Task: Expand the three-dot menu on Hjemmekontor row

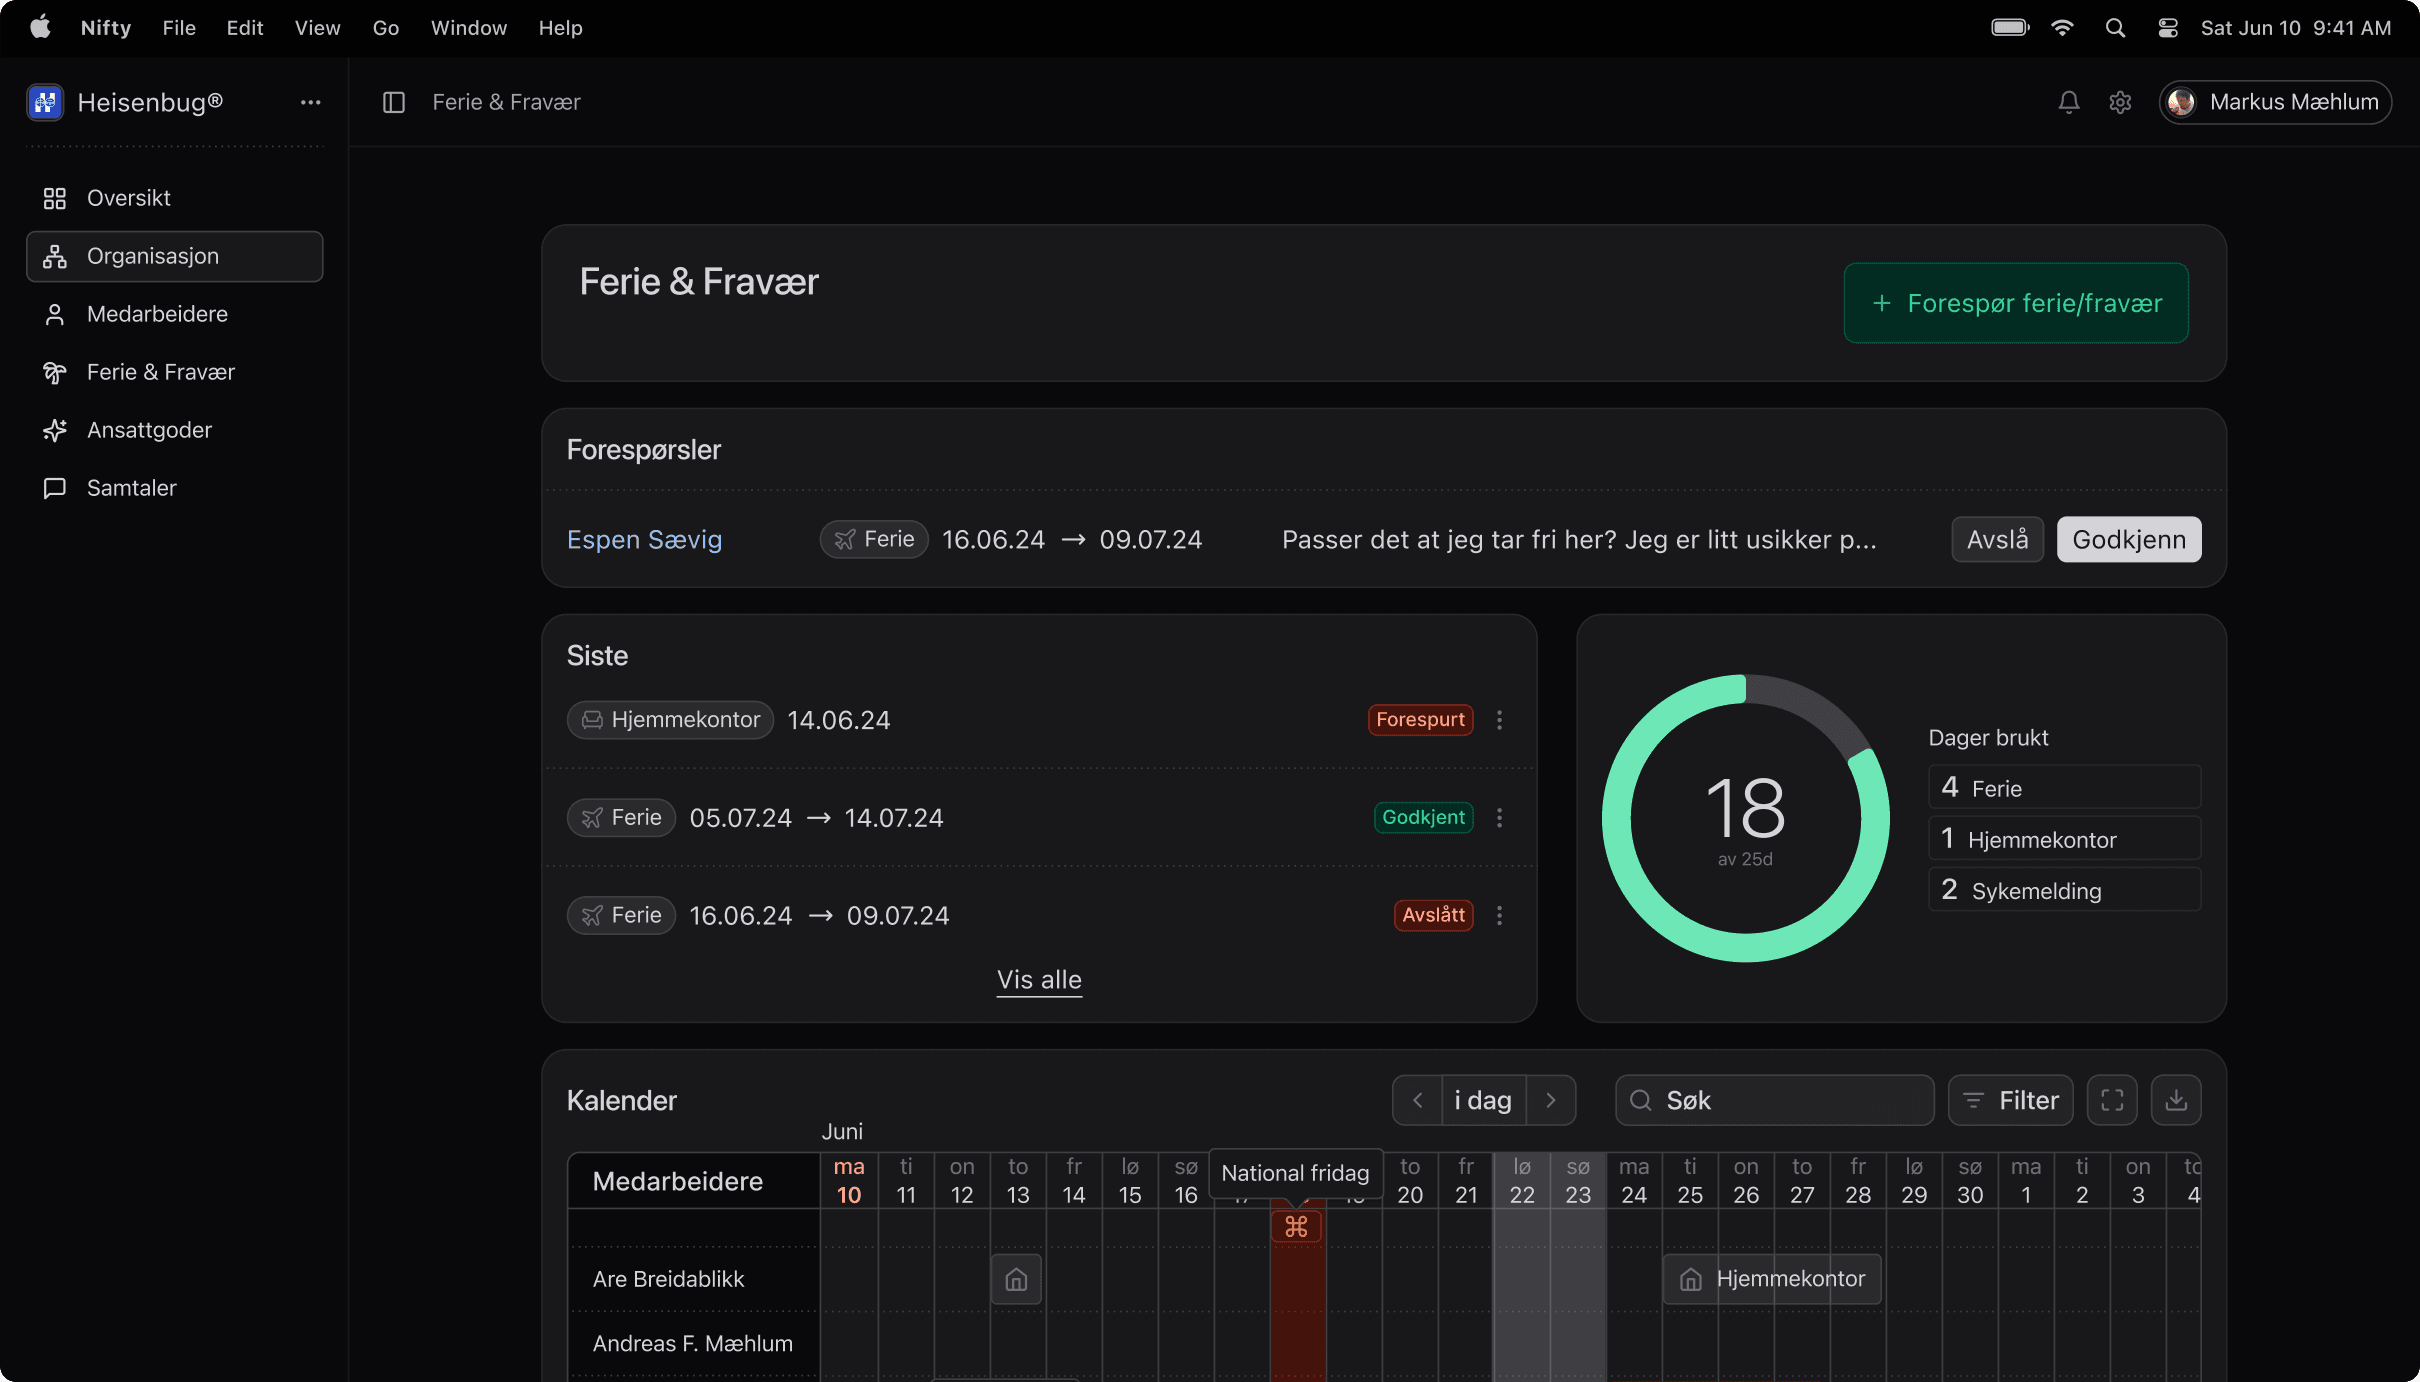Action: click(x=1498, y=718)
